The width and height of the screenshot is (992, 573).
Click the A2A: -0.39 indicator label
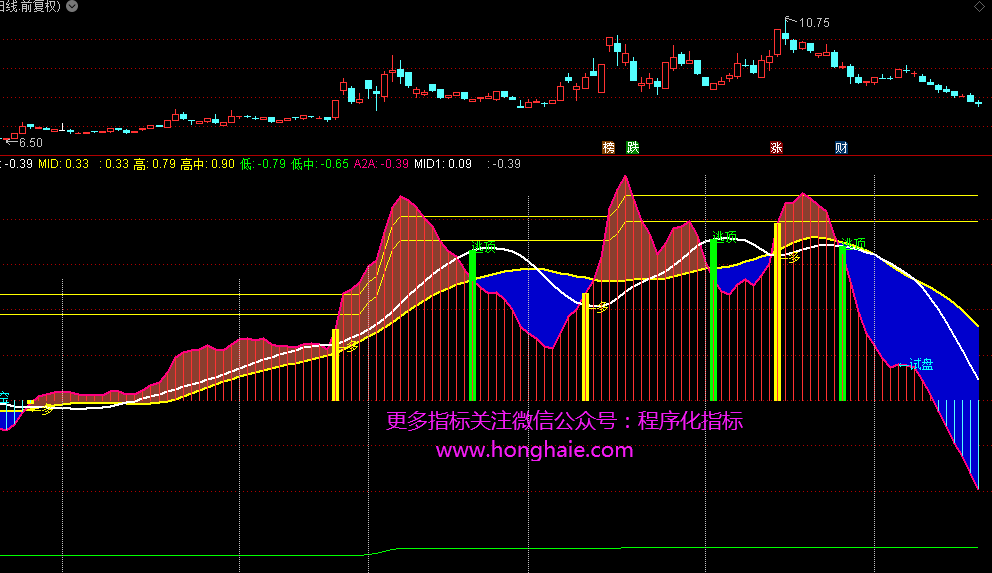click(x=381, y=164)
